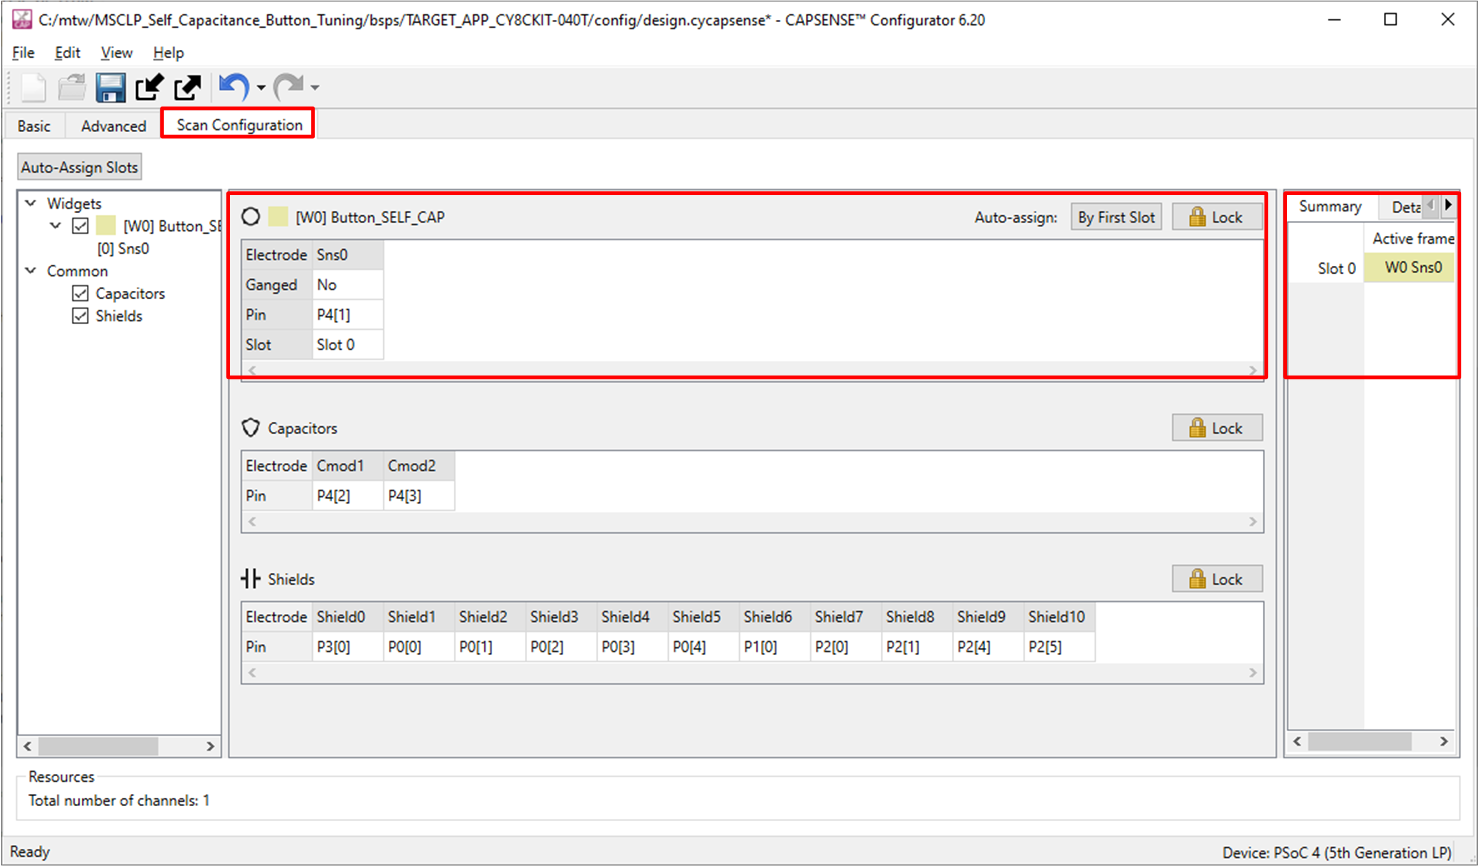Image resolution: width=1479 pixels, height=866 pixels.
Task: Click the shield-shaped Capacitors section icon
Action: [x=251, y=428]
